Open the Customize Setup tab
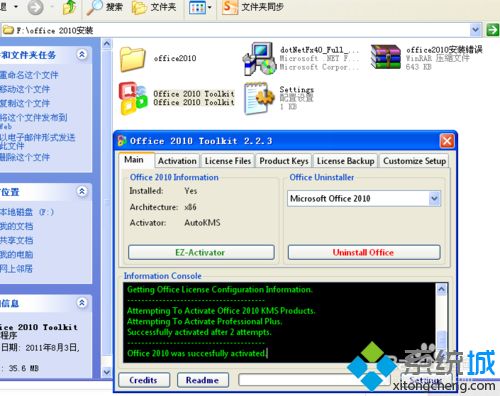The width and height of the screenshot is (500, 396). [414, 161]
